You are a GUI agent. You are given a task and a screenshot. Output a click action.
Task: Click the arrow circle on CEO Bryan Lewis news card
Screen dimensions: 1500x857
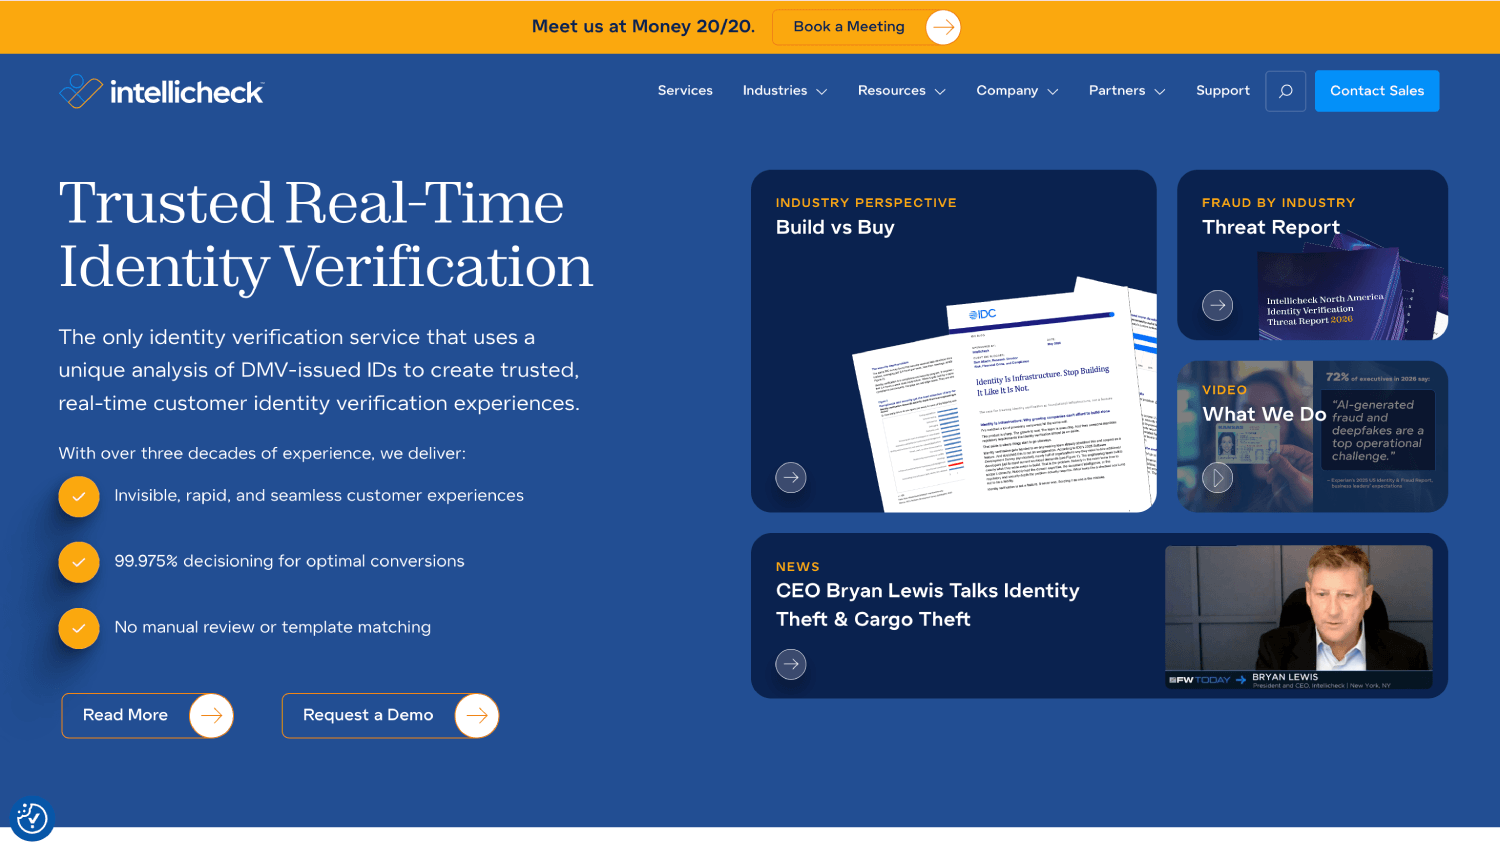pyautogui.click(x=791, y=664)
